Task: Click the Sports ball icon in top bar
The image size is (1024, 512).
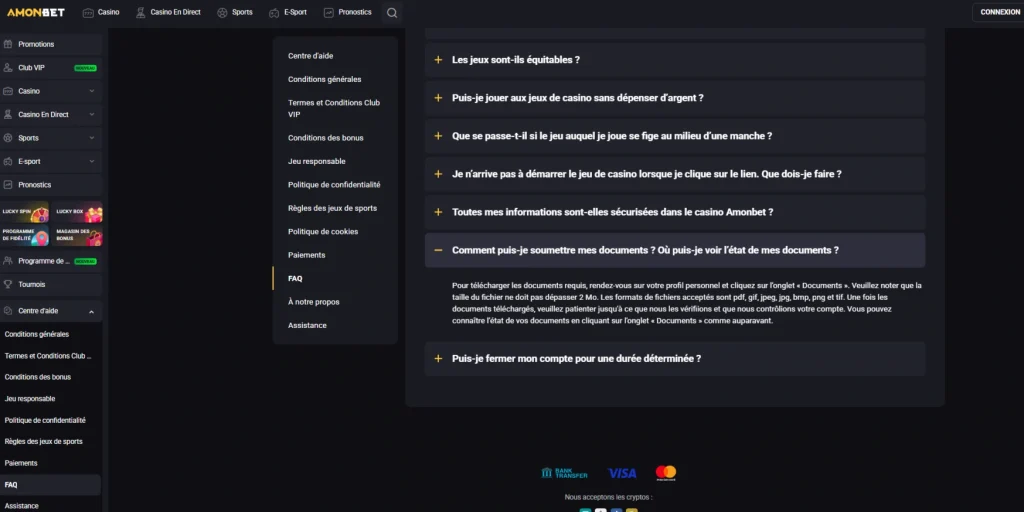Action: [x=222, y=12]
